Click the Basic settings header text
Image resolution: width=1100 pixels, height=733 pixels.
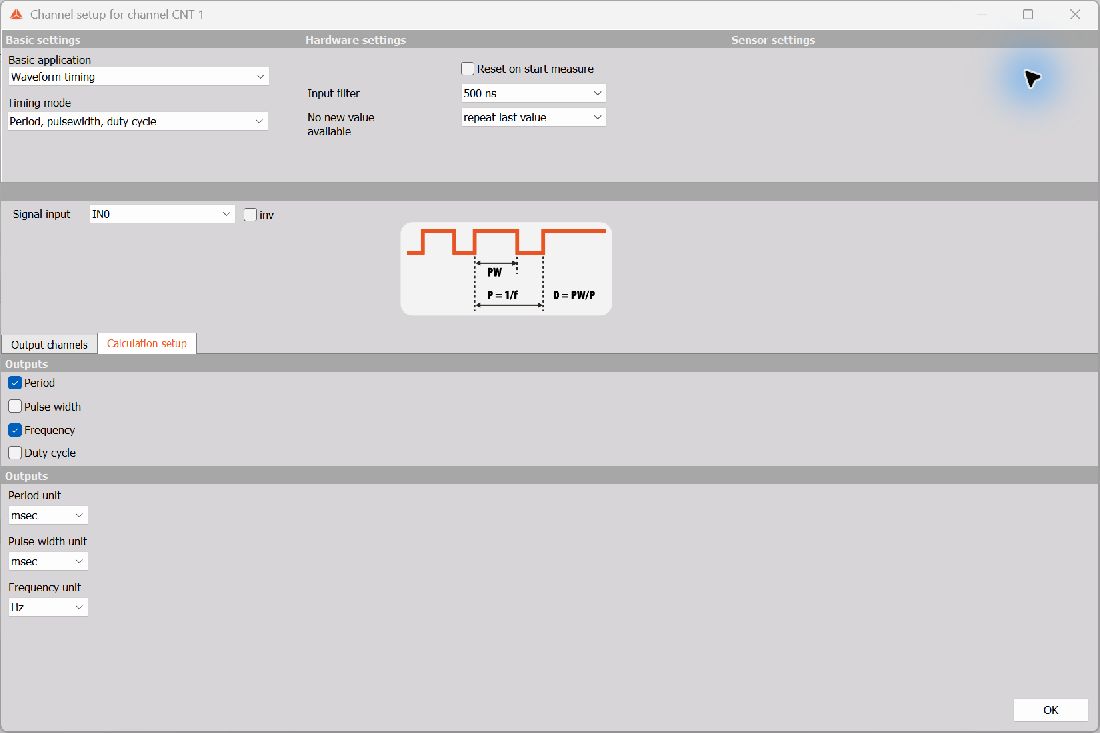[x=43, y=40]
